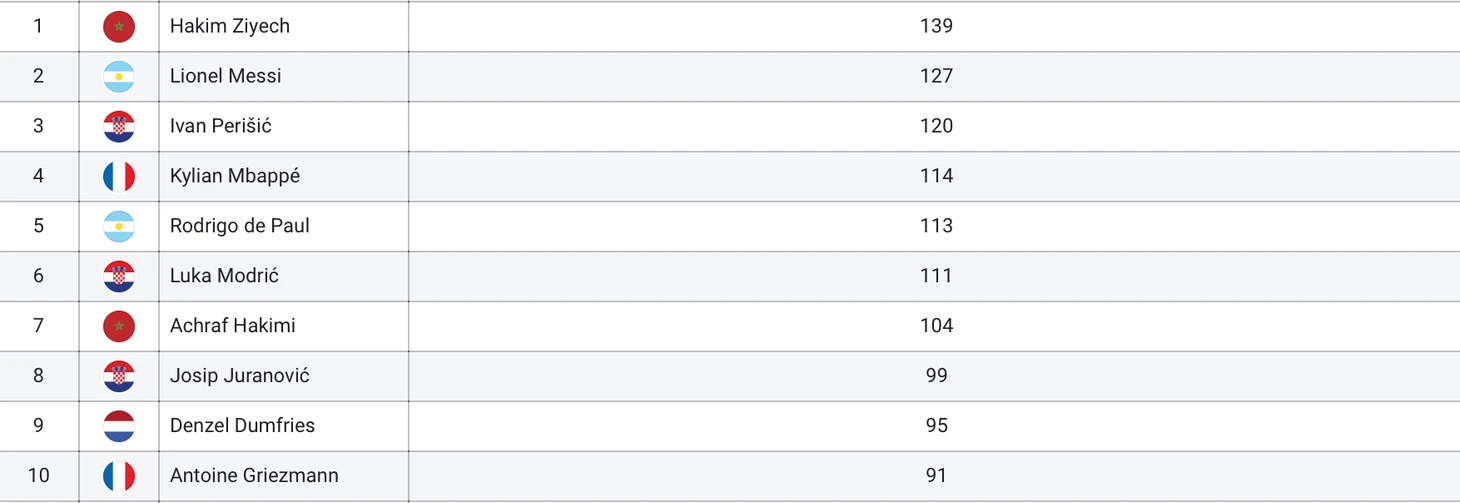Screen dimensions: 1460x503
Task: Click Croatia flag icon beside Josip Juranović
Action: click(119, 376)
